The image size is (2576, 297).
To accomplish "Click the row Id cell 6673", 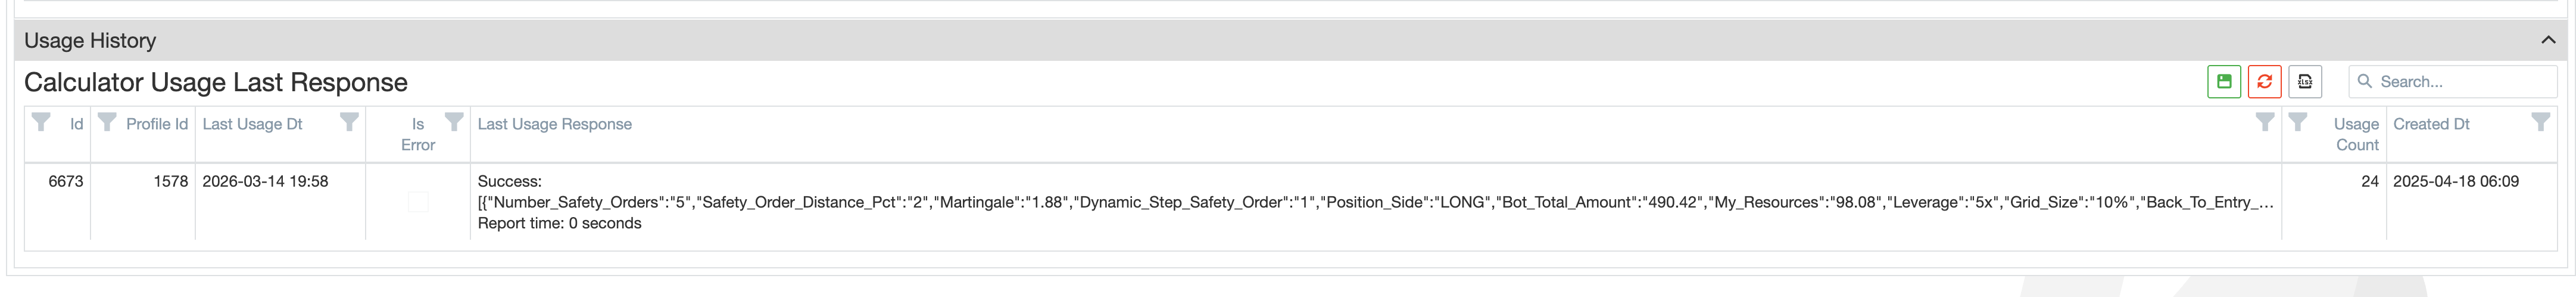I will point(66,181).
